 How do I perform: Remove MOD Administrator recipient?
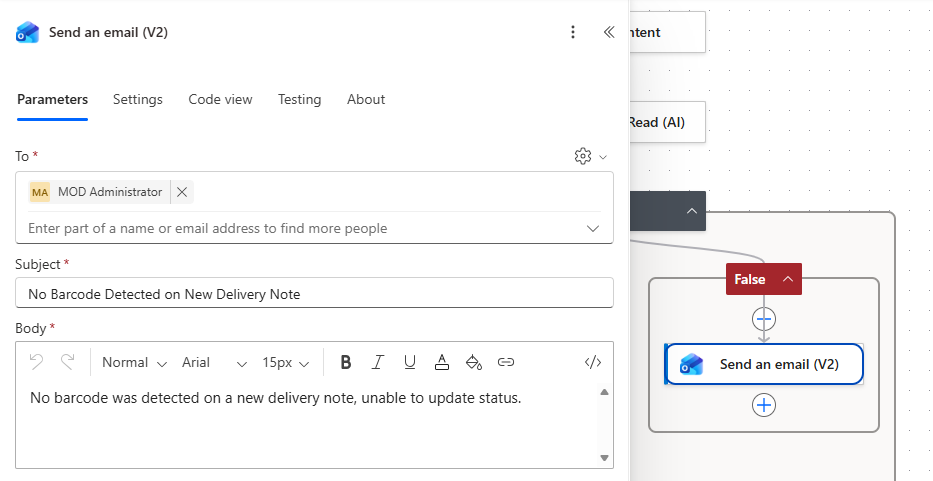(x=182, y=192)
